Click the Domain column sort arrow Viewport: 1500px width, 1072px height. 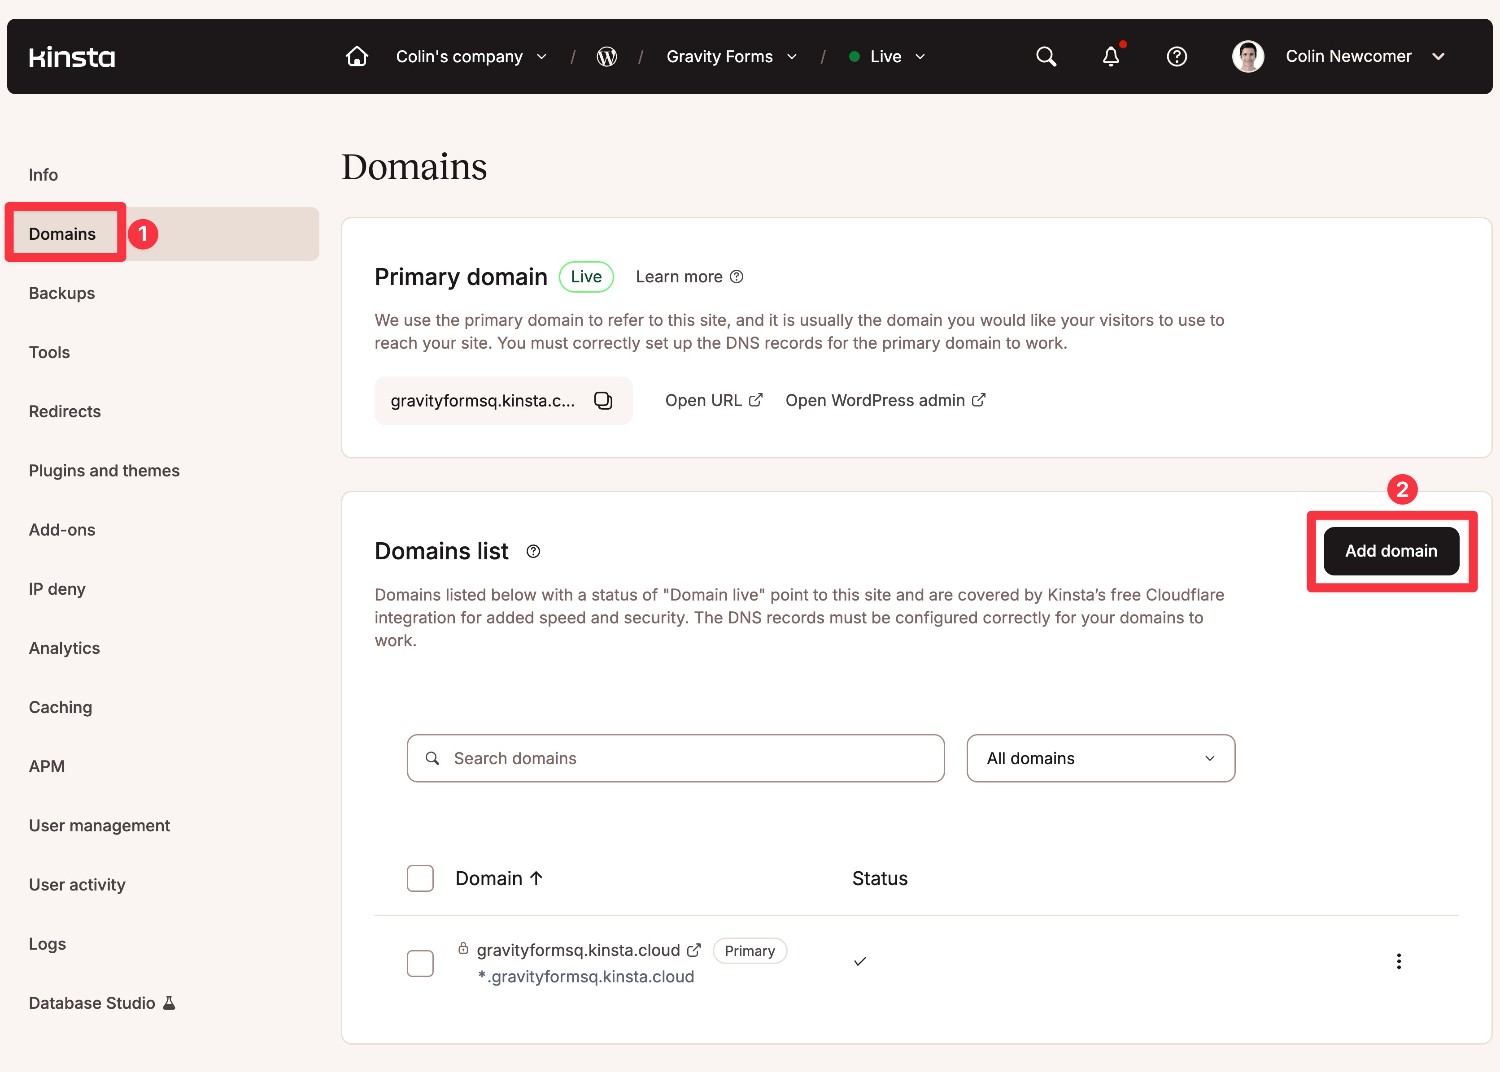tap(536, 878)
